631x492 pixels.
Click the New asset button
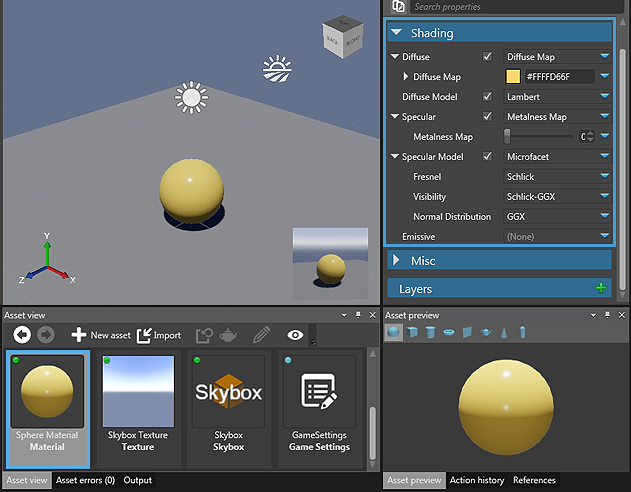101,335
